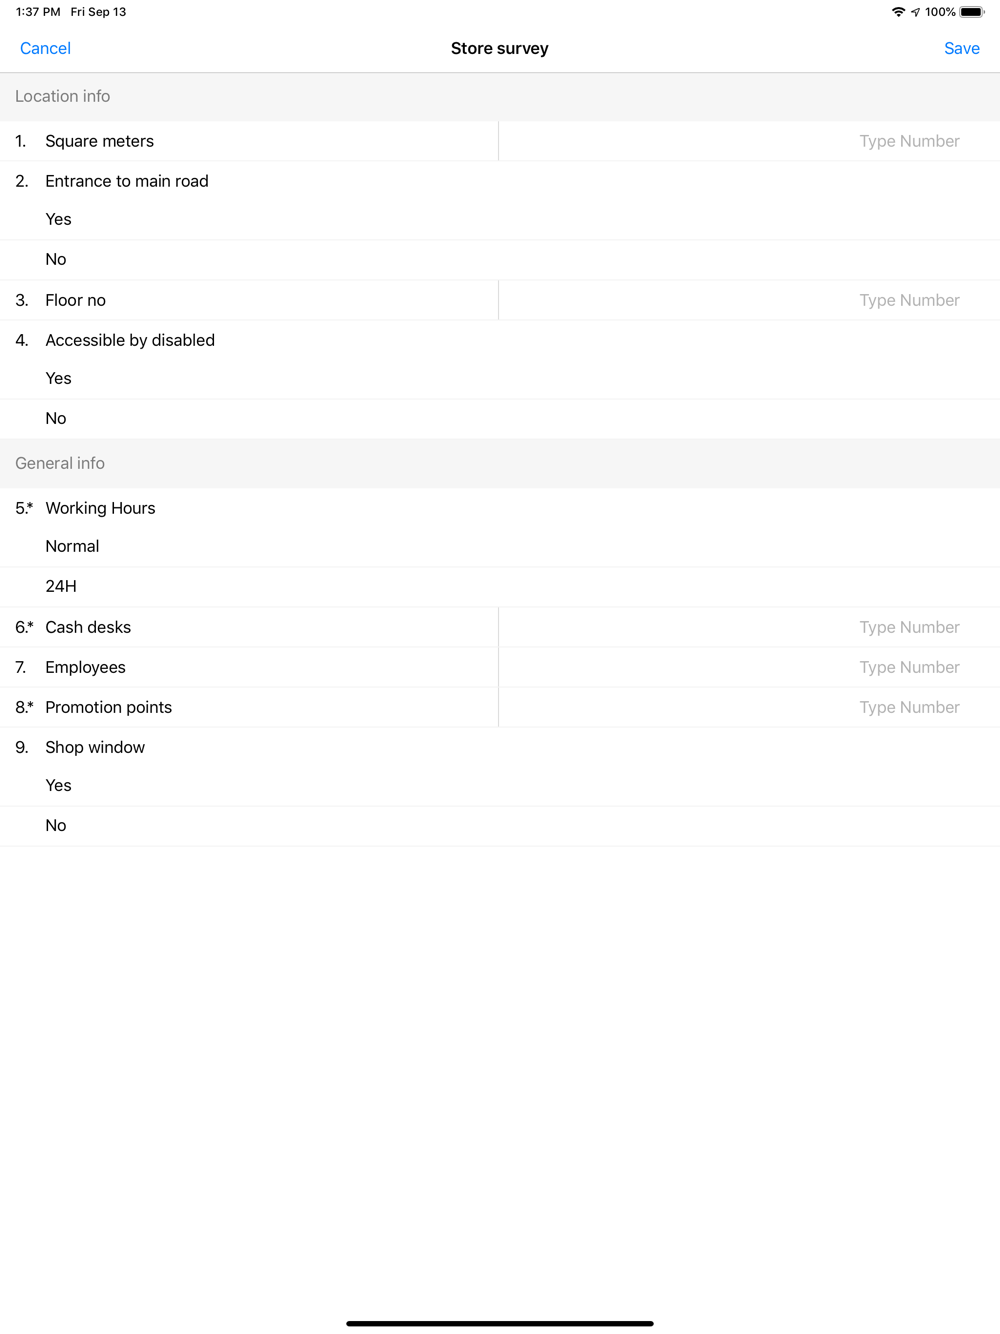1000x1334 pixels.
Task: Focus the Floor no number field
Action: 749,300
